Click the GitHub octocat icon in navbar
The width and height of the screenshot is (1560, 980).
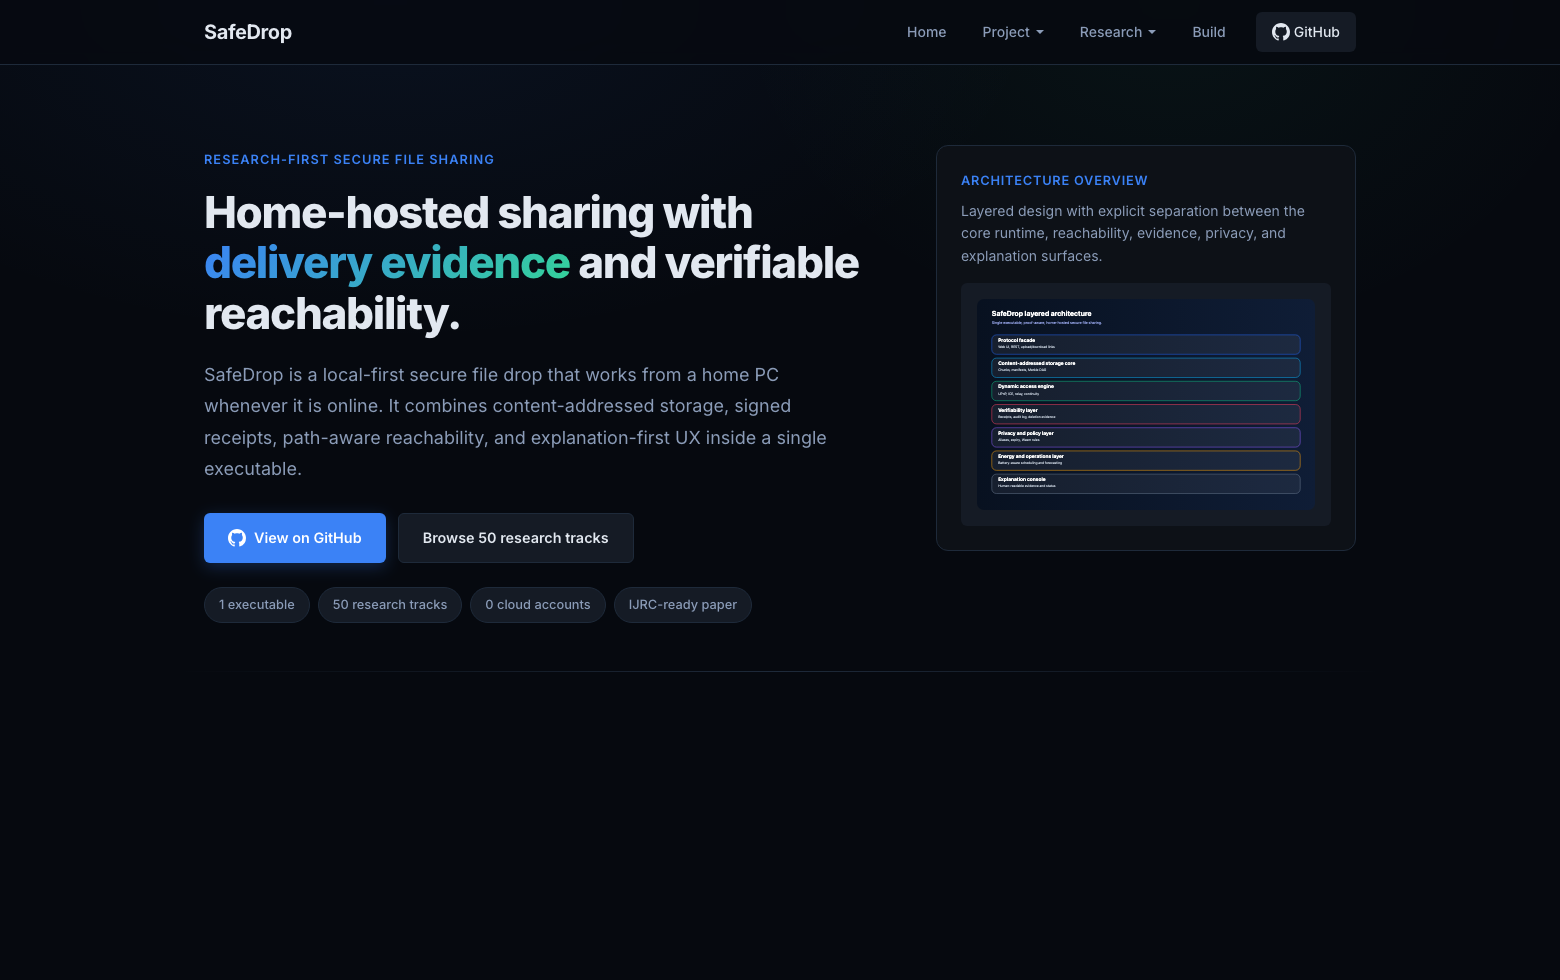[1280, 31]
